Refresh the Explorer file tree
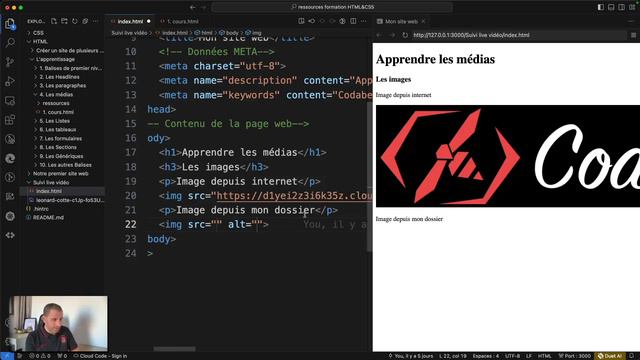640x360 pixels. [75, 21]
